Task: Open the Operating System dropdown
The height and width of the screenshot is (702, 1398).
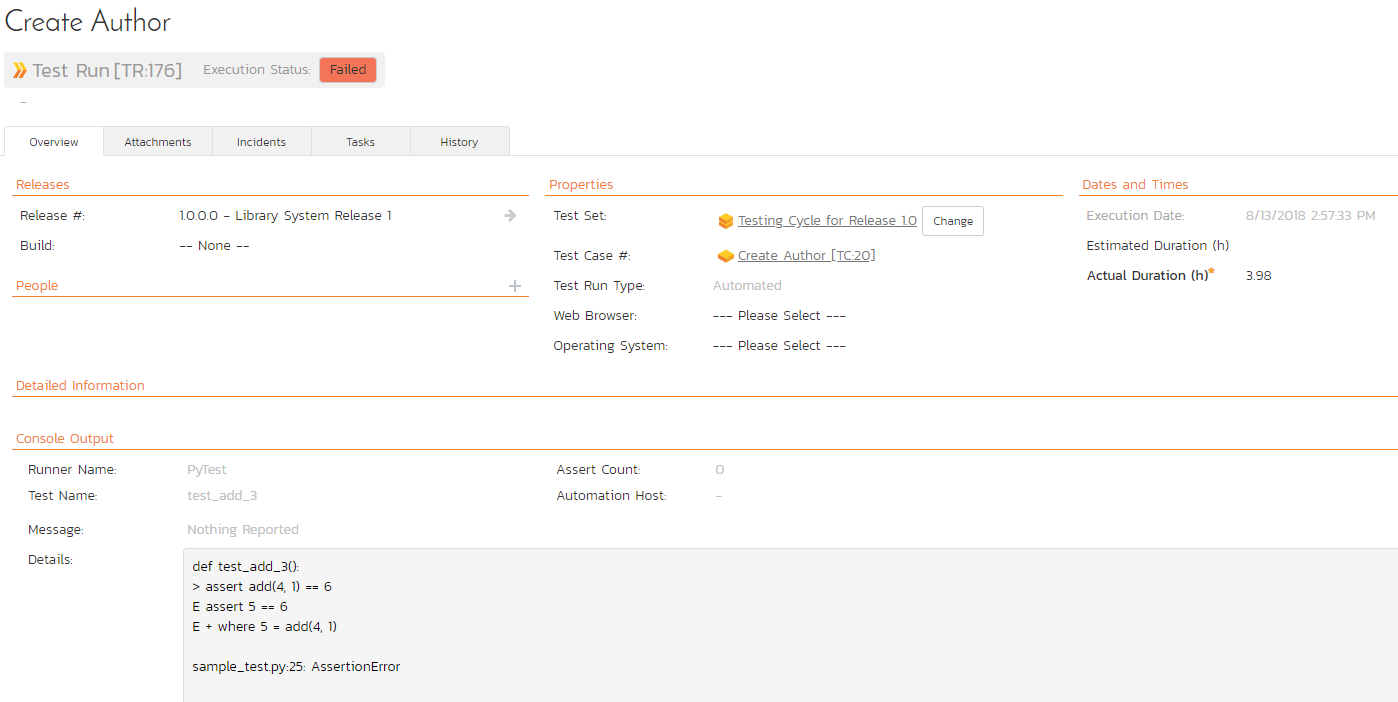Action: pyautogui.click(x=779, y=346)
